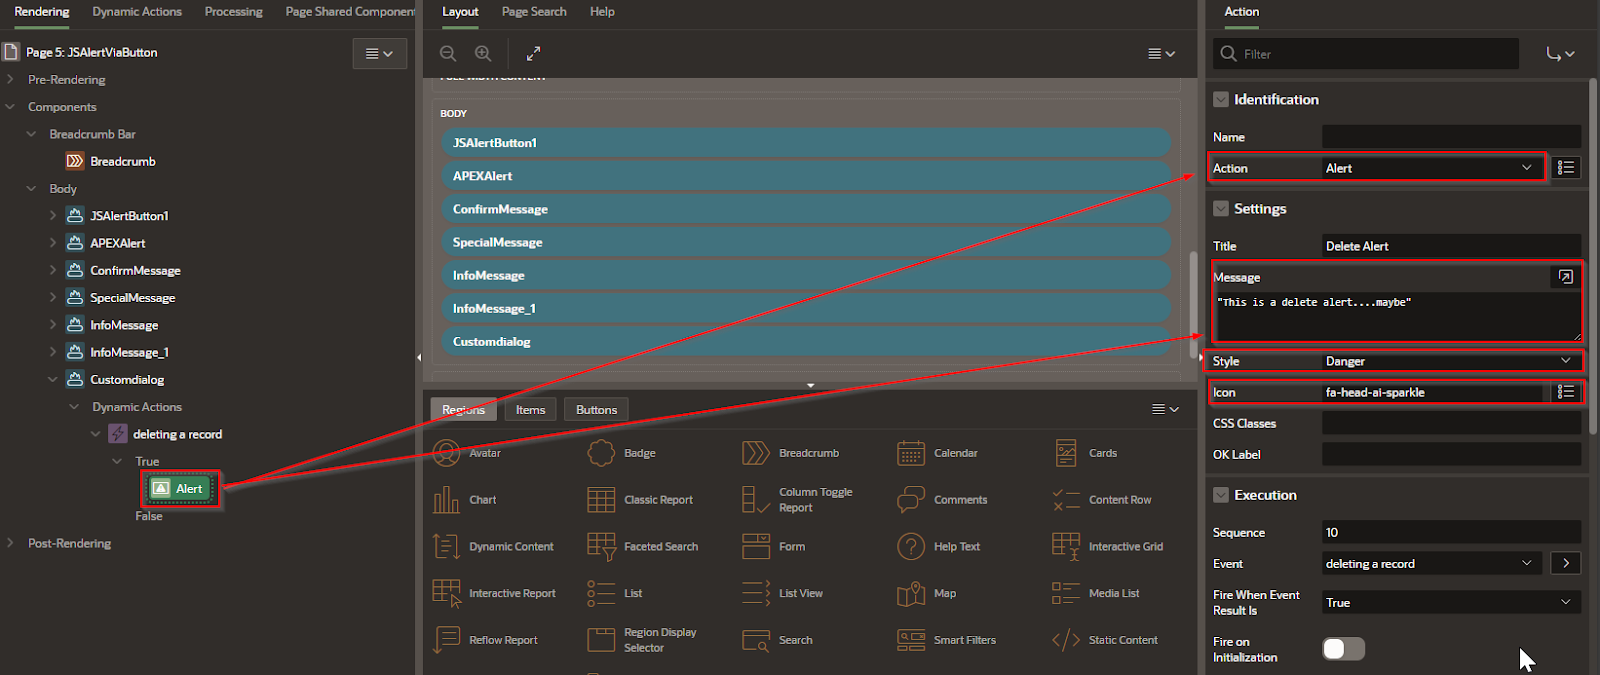Toggle the Fire on Initialization switch

tap(1343, 649)
